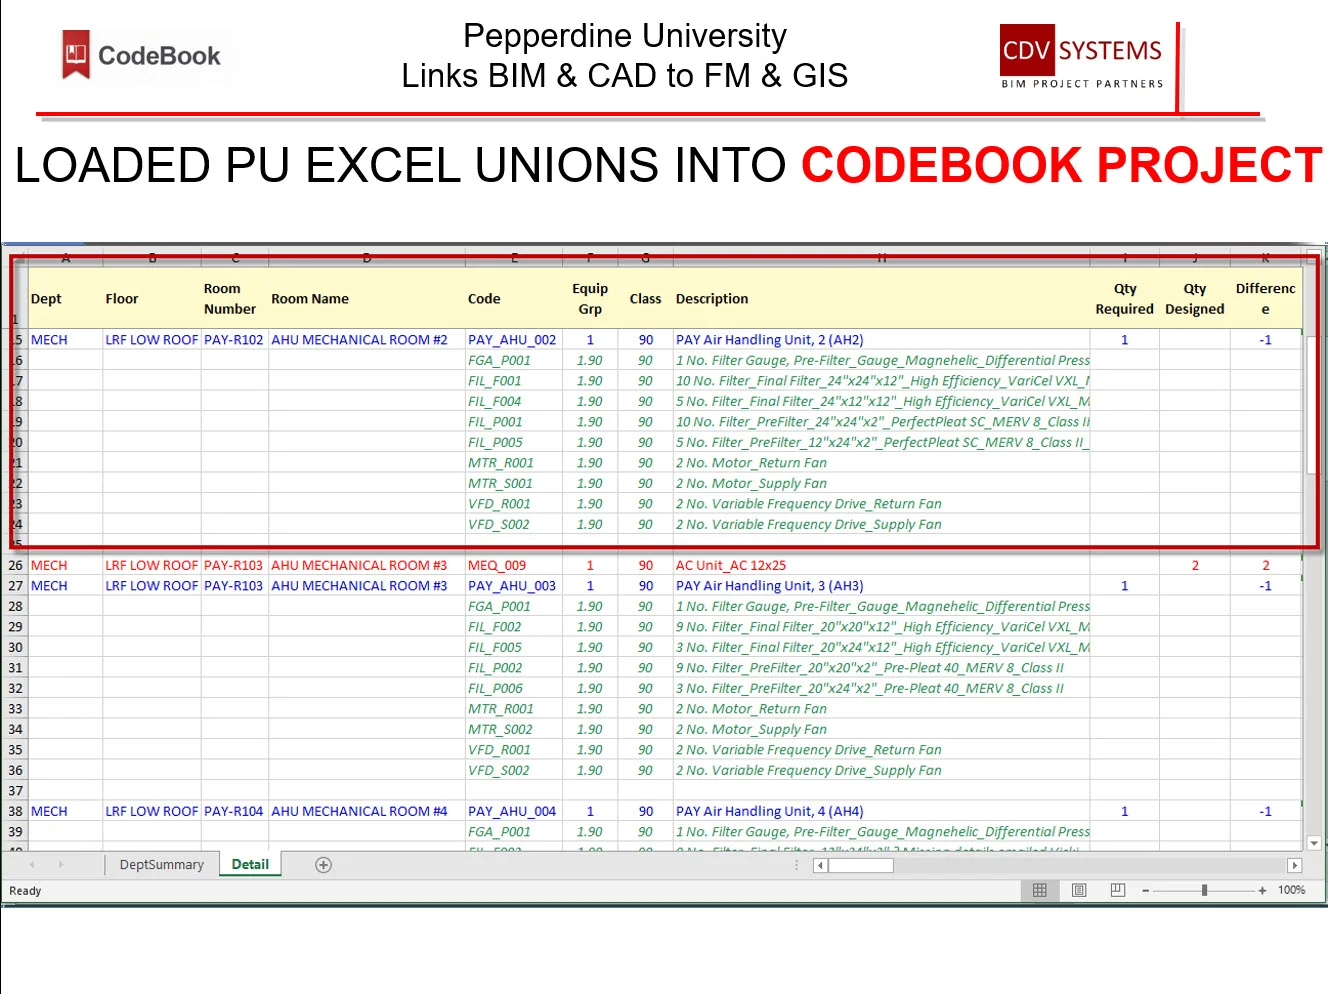The width and height of the screenshot is (1328, 994).
Task: Select row 30 header
Action: 15,647
